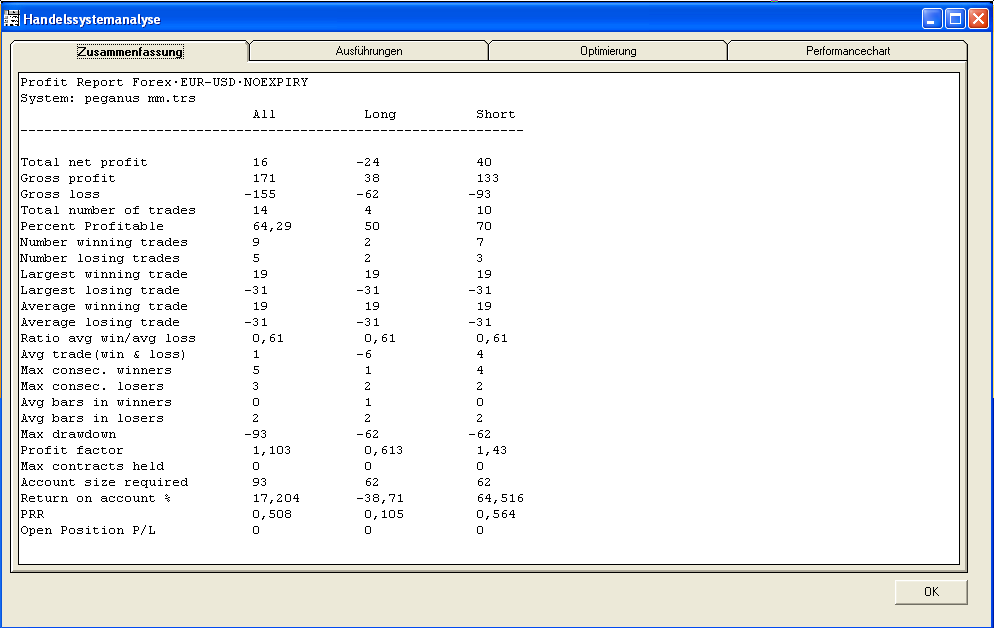Click the Handelssystemanalyse window icon in title bar
This screenshot has height=628, width=994.
tap(13, 19)
